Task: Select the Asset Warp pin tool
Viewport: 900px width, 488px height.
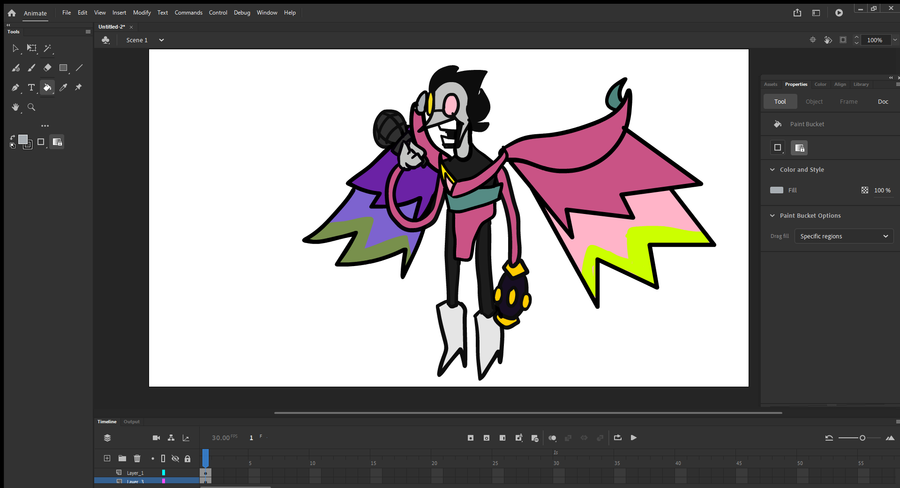Action: pyautogui.click(x=79, y=87)
